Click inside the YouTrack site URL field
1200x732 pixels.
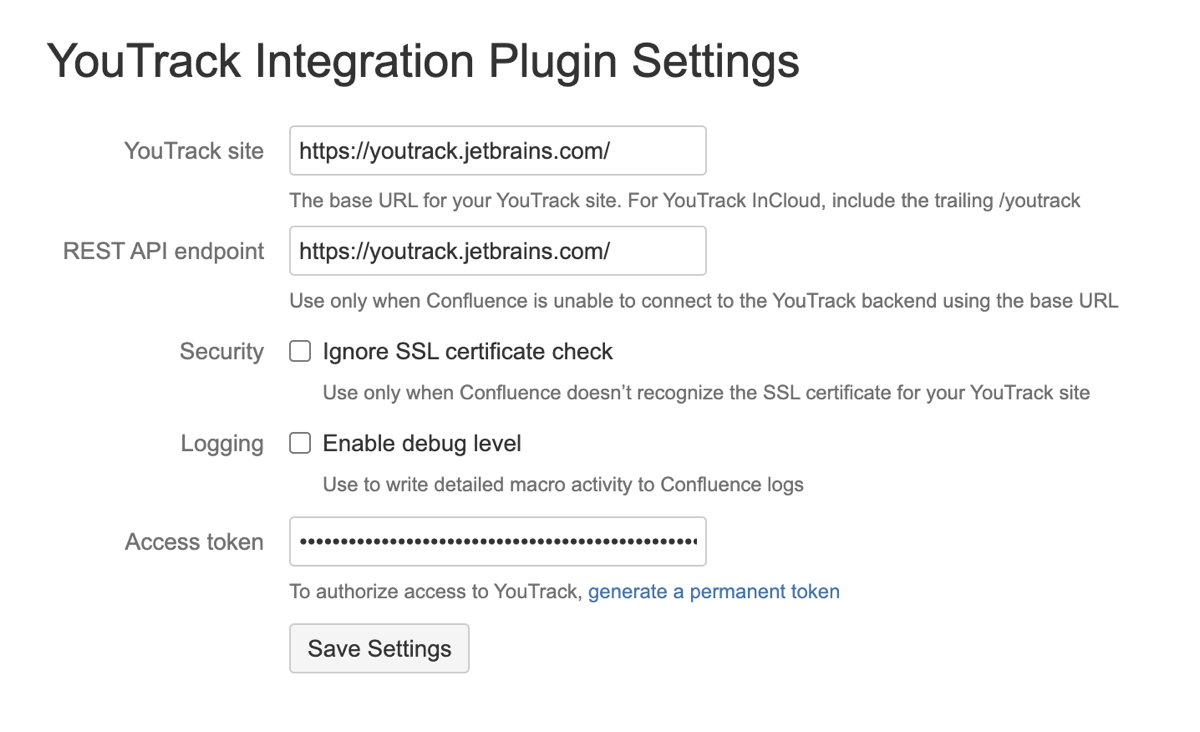[497, 150]
